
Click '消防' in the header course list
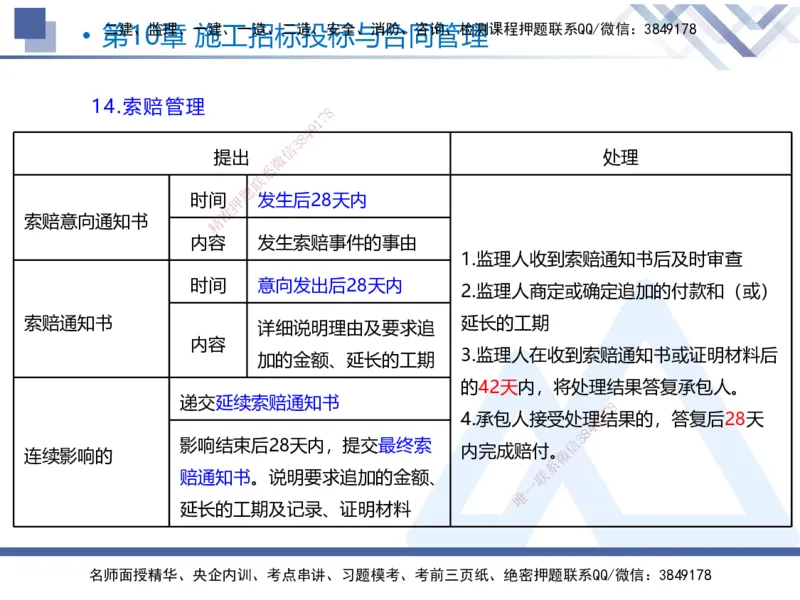tap(383, 25)
